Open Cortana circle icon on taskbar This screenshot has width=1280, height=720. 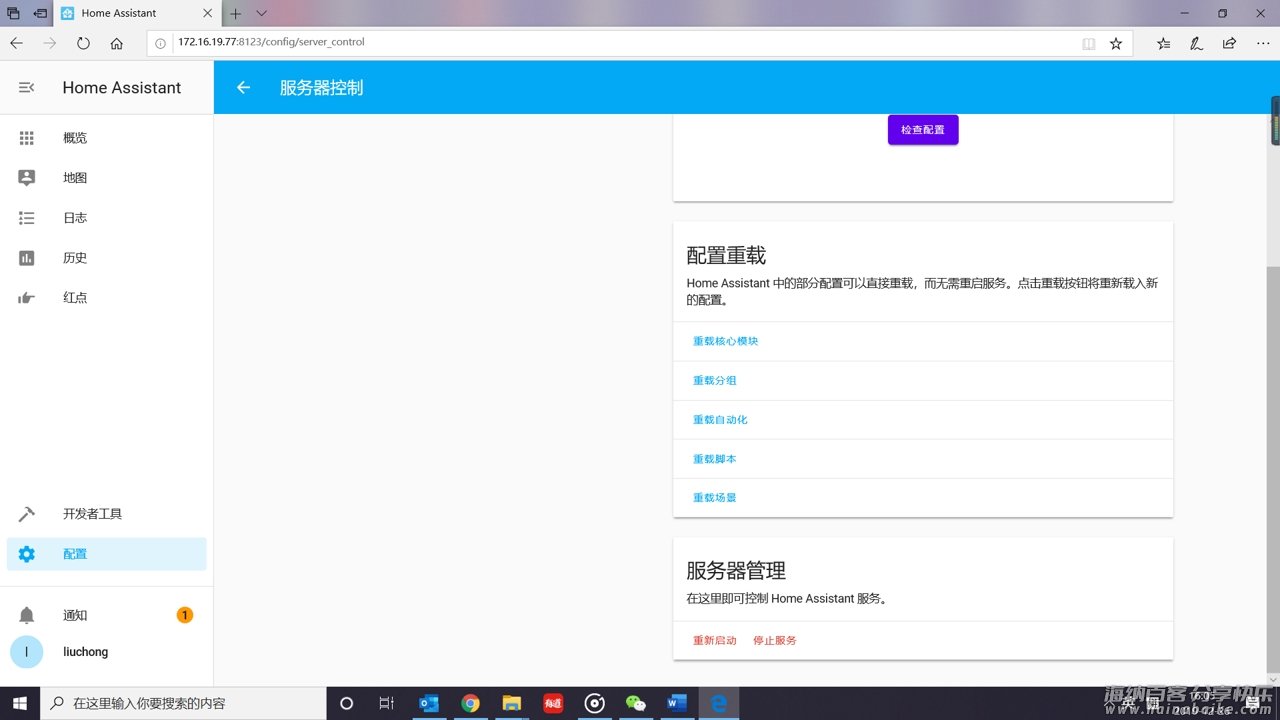point(347,703)
